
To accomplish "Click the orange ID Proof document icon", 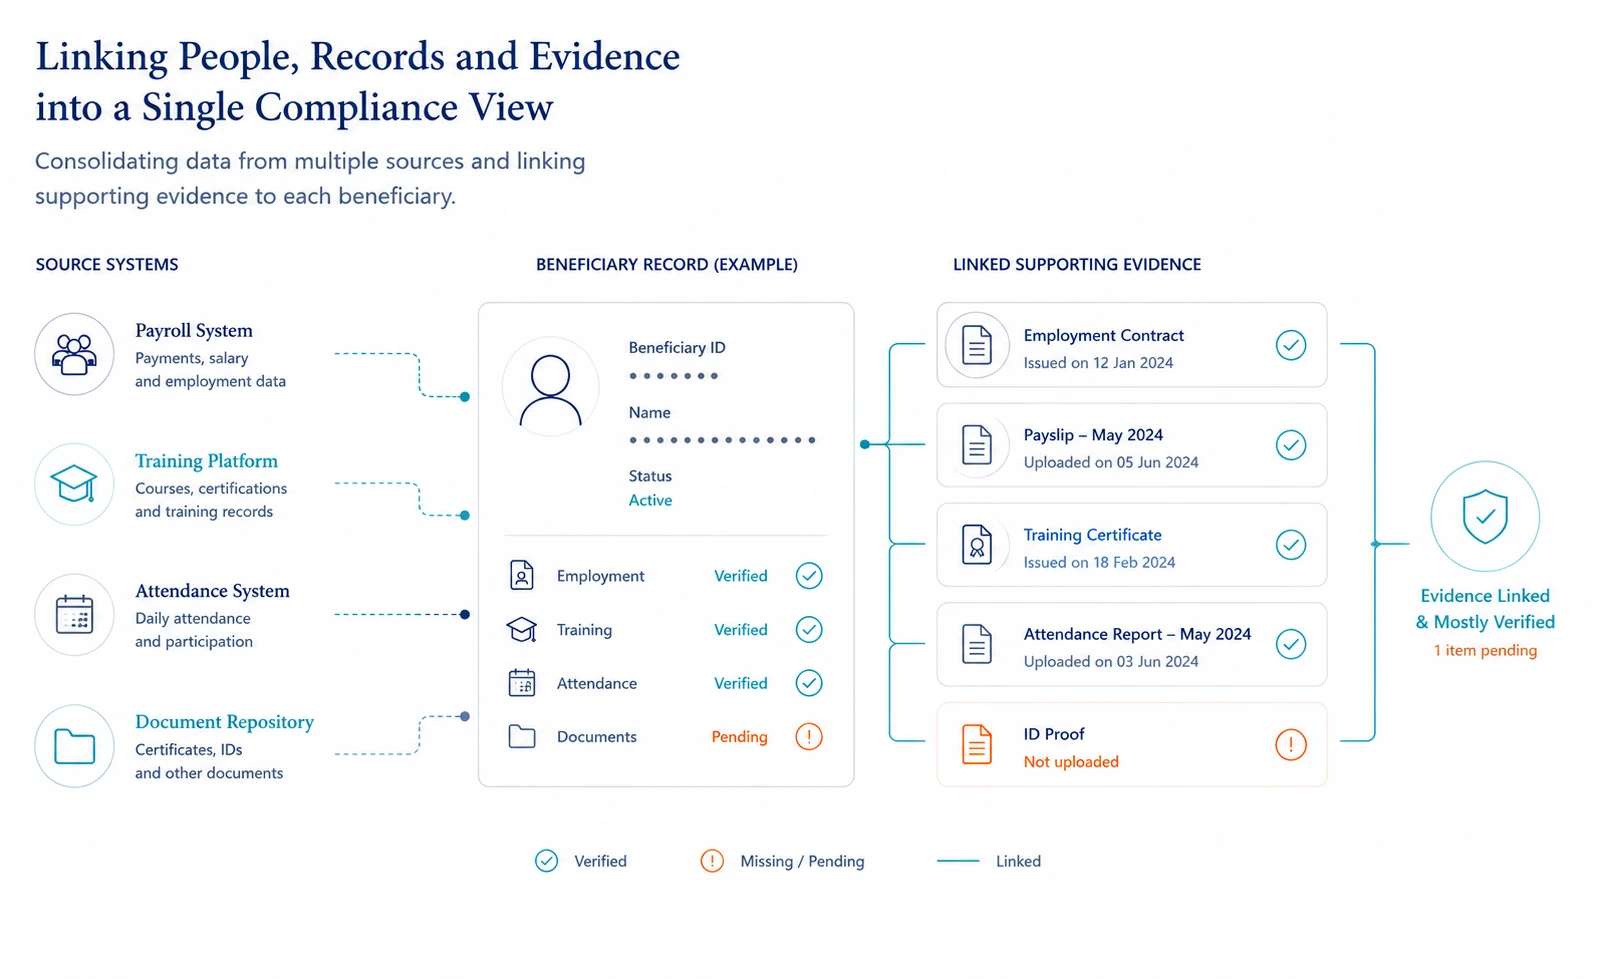I will click(x=977, y=745).
